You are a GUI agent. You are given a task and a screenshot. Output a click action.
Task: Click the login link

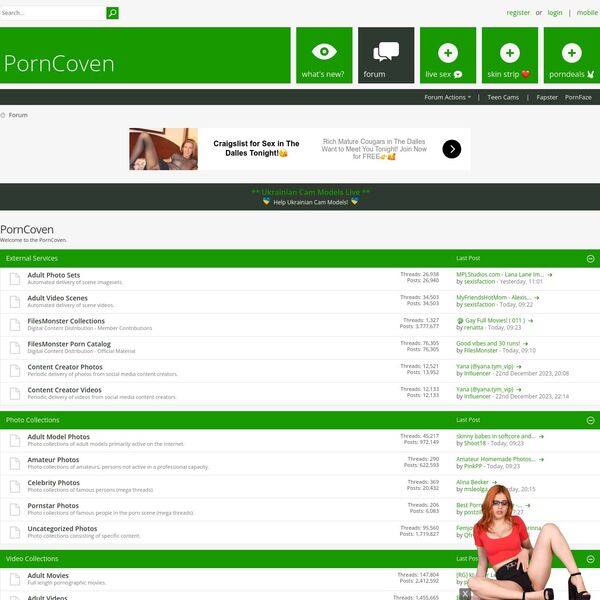click(555, 13)
